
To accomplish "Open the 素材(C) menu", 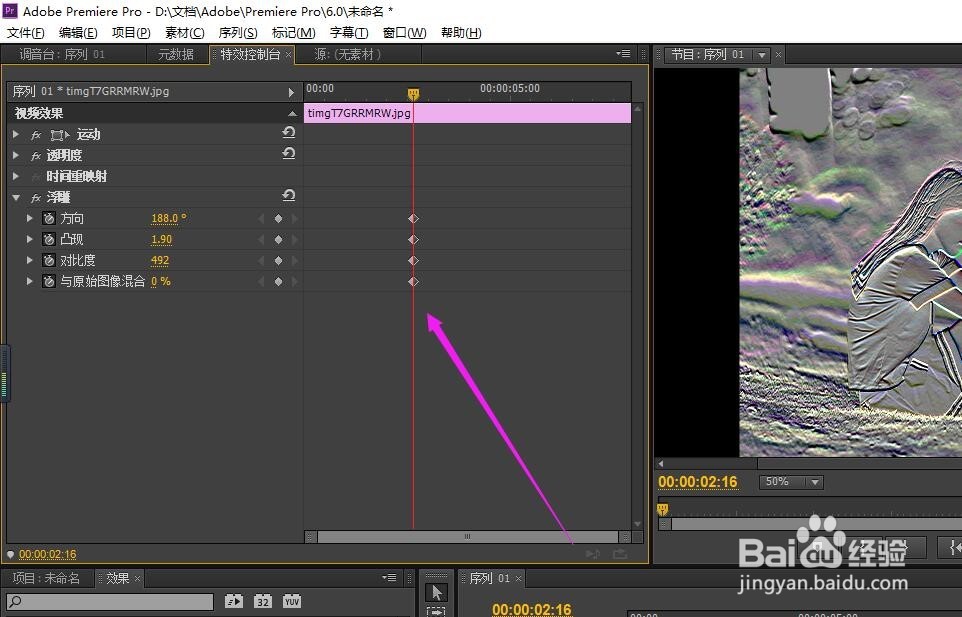I will [x=185, y=33].
